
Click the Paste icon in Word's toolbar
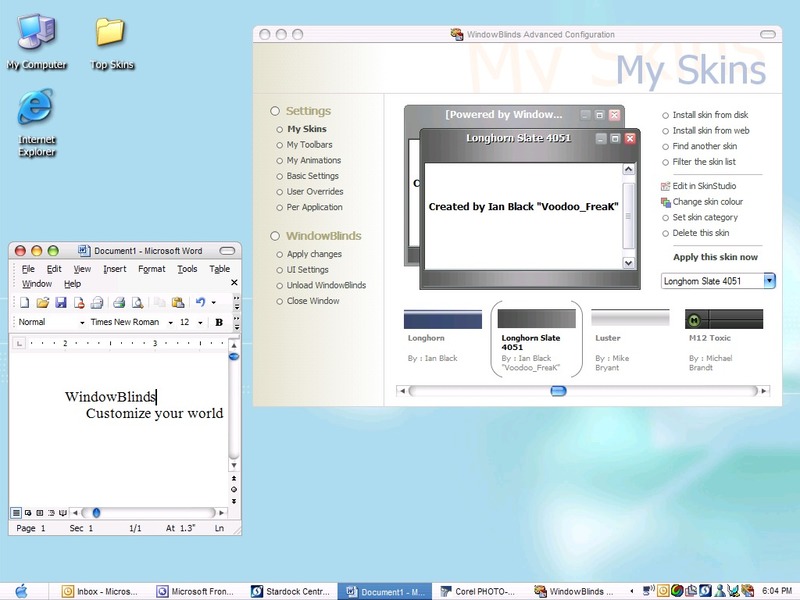tap(177, 303)
